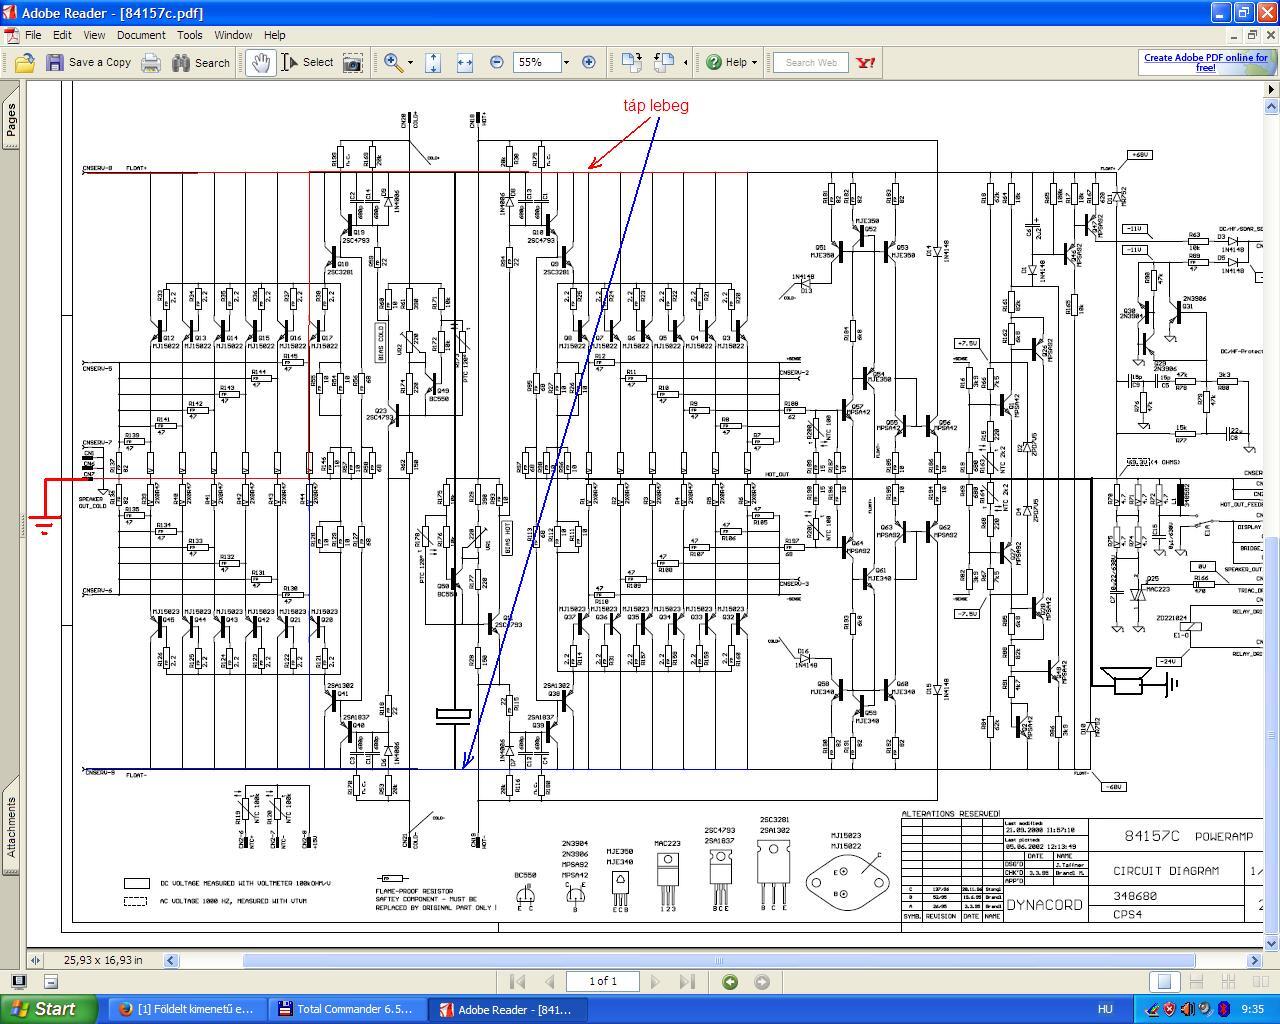This screenshot has height=1024, width=1280.
Task: Open the File menu
Action: pyautogui.click(x=33, y=35)
